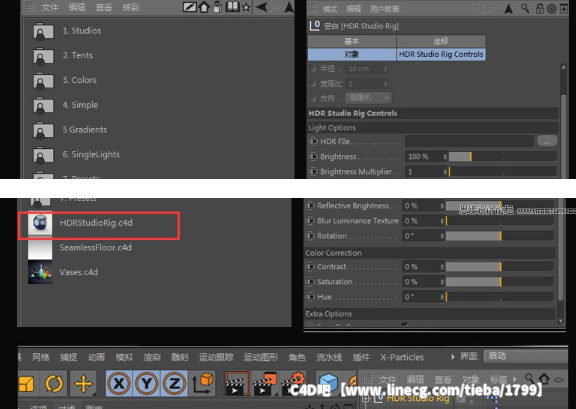The height and width of the screenshot is (409, 576).
Task: Click the object manager search magnifier icon
Action: pos(530,378)
